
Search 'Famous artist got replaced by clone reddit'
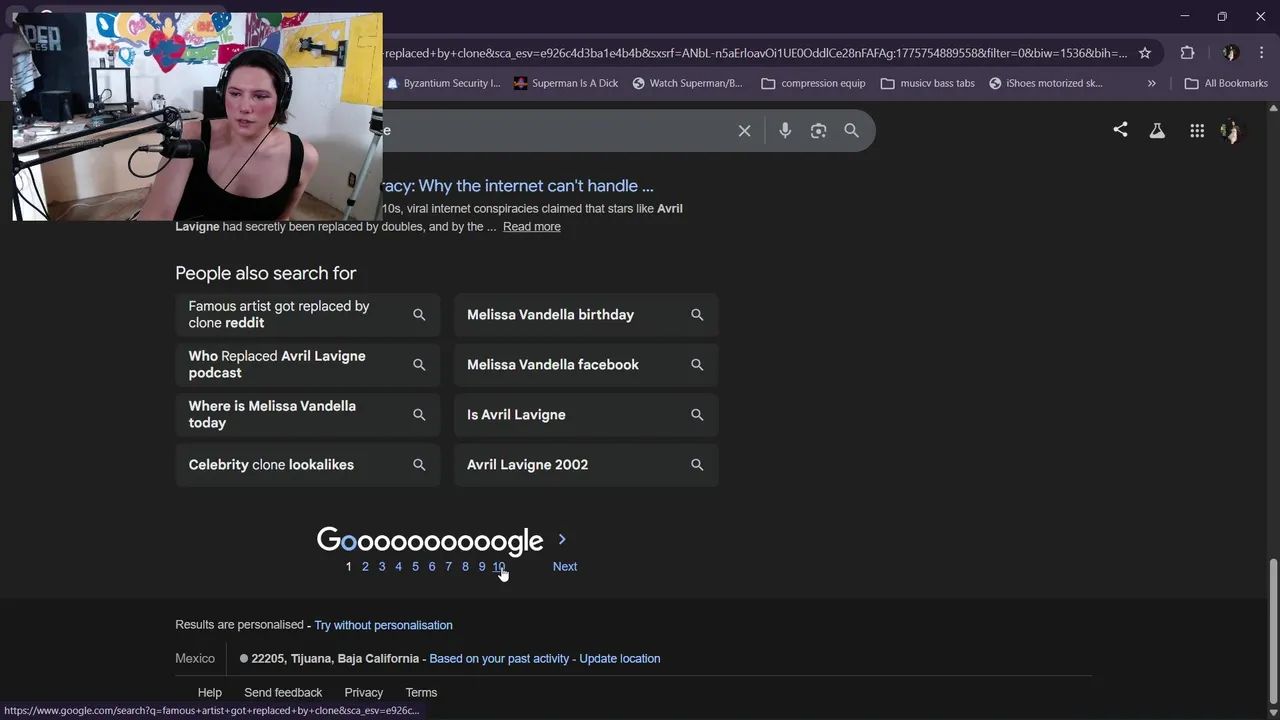point(308,315)
